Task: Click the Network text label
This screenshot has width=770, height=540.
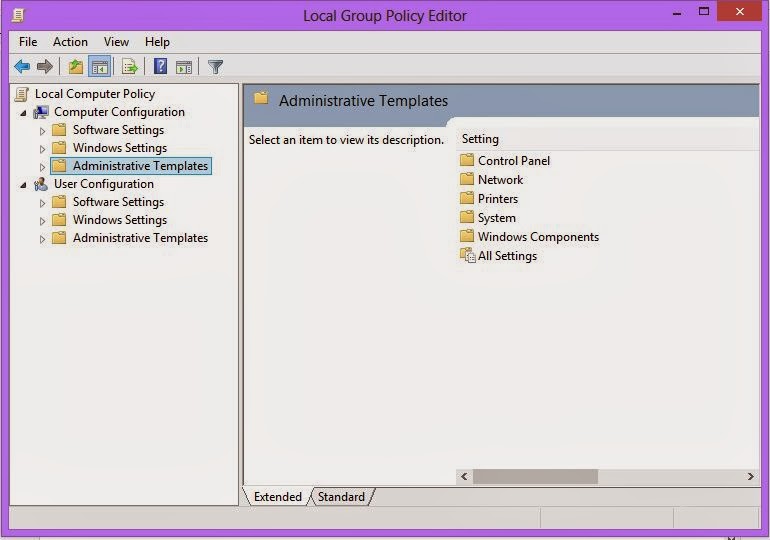Action: coord(500,180)
